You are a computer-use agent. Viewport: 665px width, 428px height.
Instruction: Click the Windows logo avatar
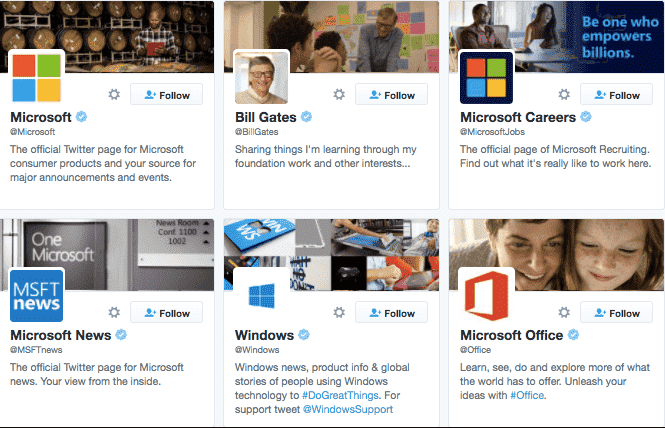pos(262,295)
